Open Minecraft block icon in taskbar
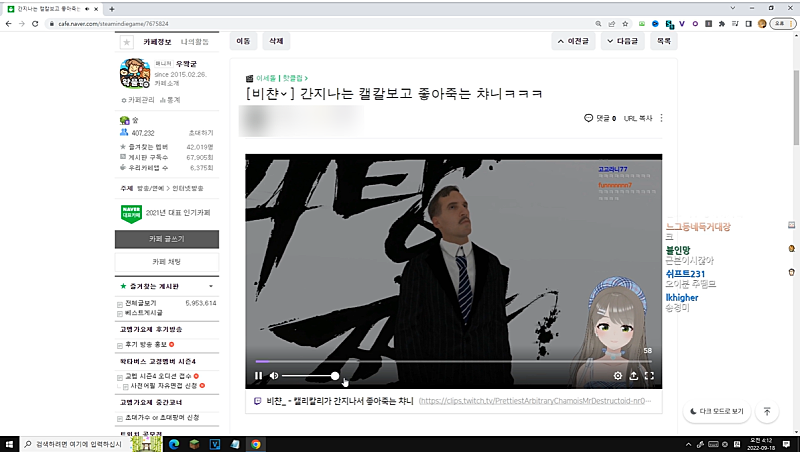This screenshot has height=452, width=800. pos(194,444)
